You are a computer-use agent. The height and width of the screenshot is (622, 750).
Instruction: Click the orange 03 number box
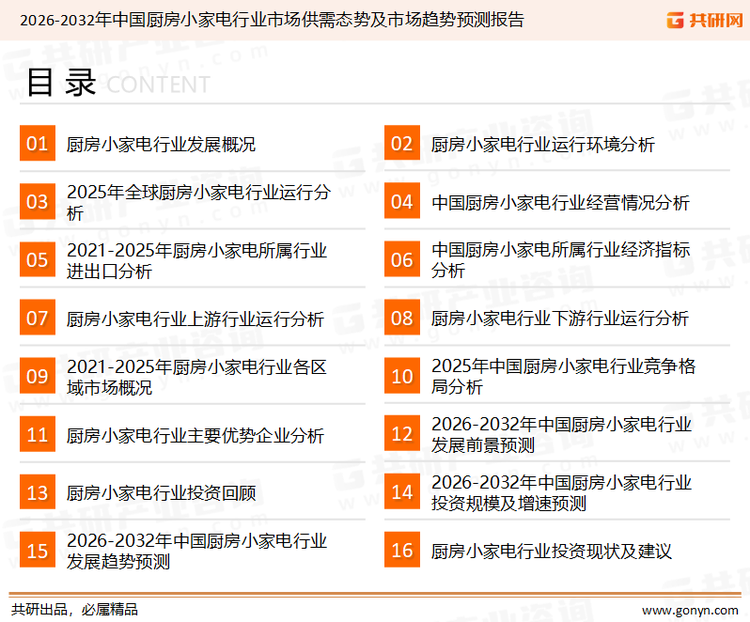pyautogui.click(x=37, y=201)
